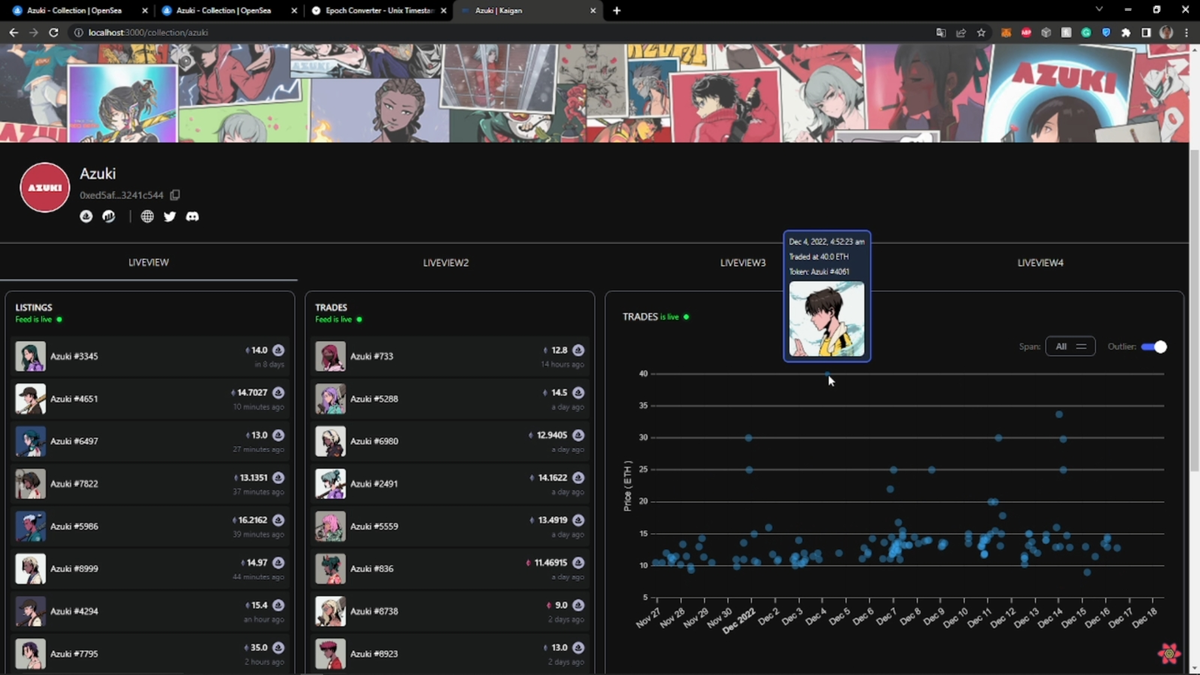Close the Azuki | Kaigan browser tab

[x=593, y=11]
